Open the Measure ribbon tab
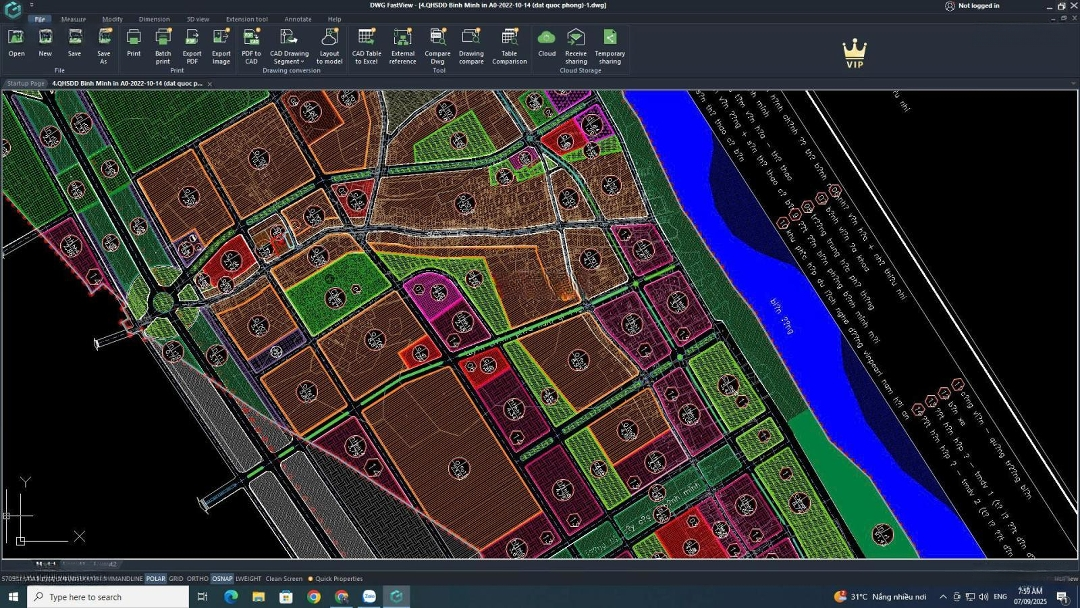The image size is (1080, 608). coord(73,19)
